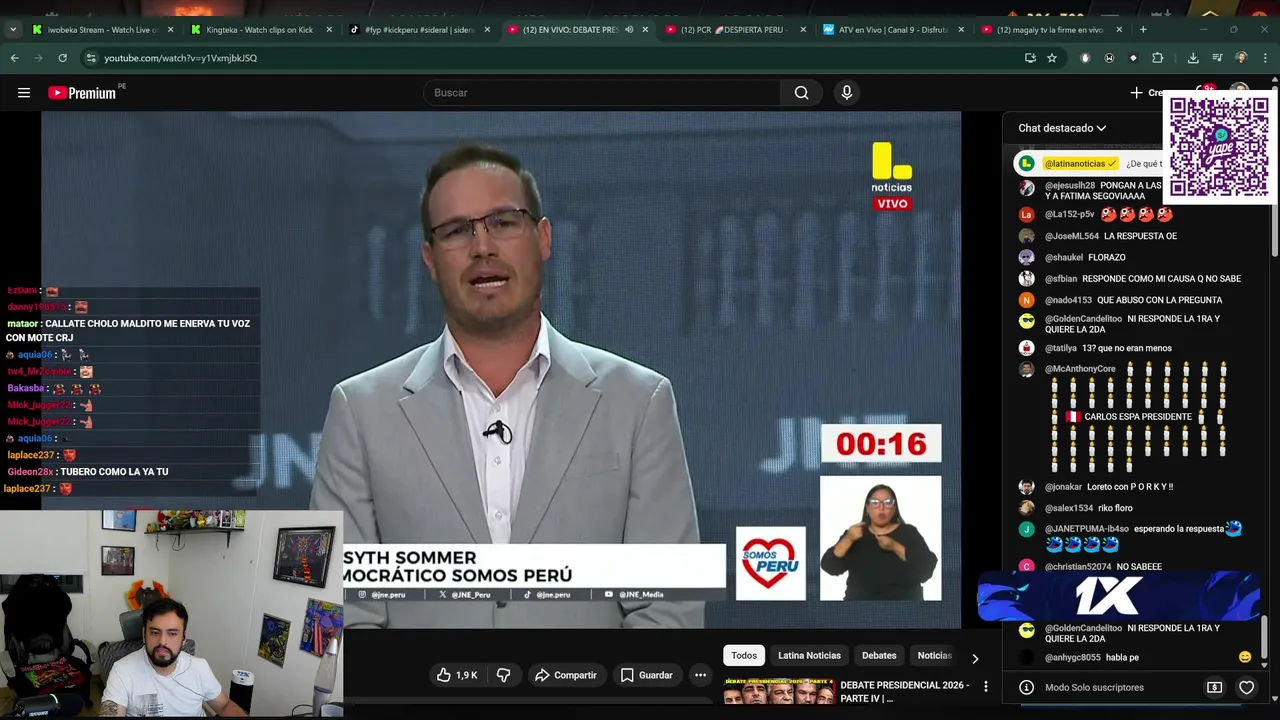Viewport: 1280px width, 720px height.
Task: Open more actions under the video
Action: click(x=700, y=675)
